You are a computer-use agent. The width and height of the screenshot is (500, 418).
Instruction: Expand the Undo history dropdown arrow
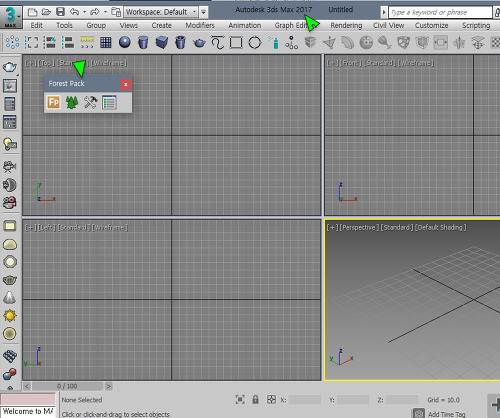tap(84, 12)
